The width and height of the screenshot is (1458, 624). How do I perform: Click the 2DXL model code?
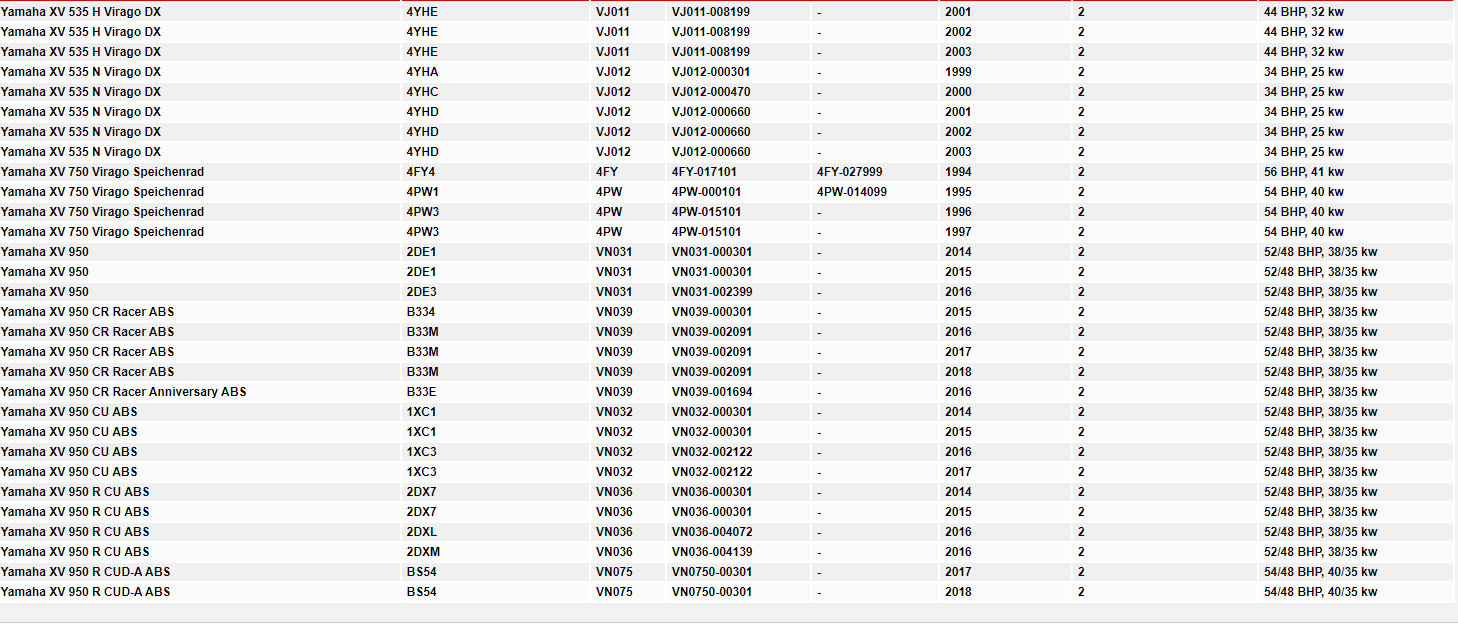422,532
